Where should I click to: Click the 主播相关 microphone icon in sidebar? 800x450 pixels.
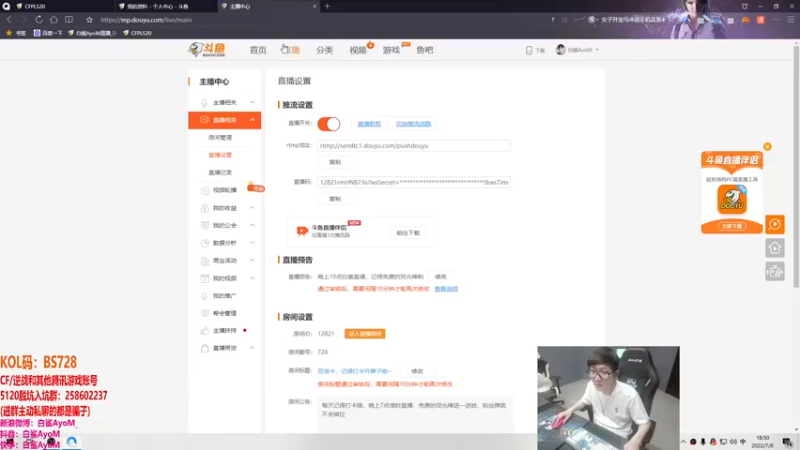(x=204, y=103)
